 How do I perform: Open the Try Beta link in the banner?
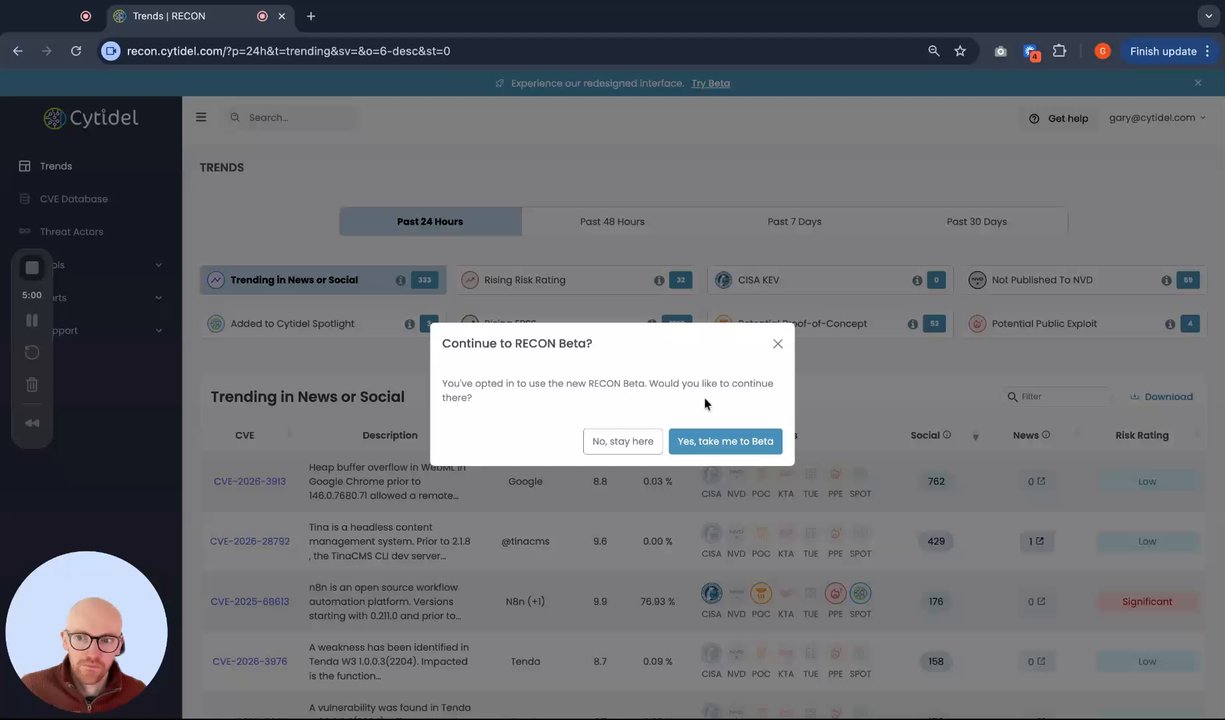point(711,83)
